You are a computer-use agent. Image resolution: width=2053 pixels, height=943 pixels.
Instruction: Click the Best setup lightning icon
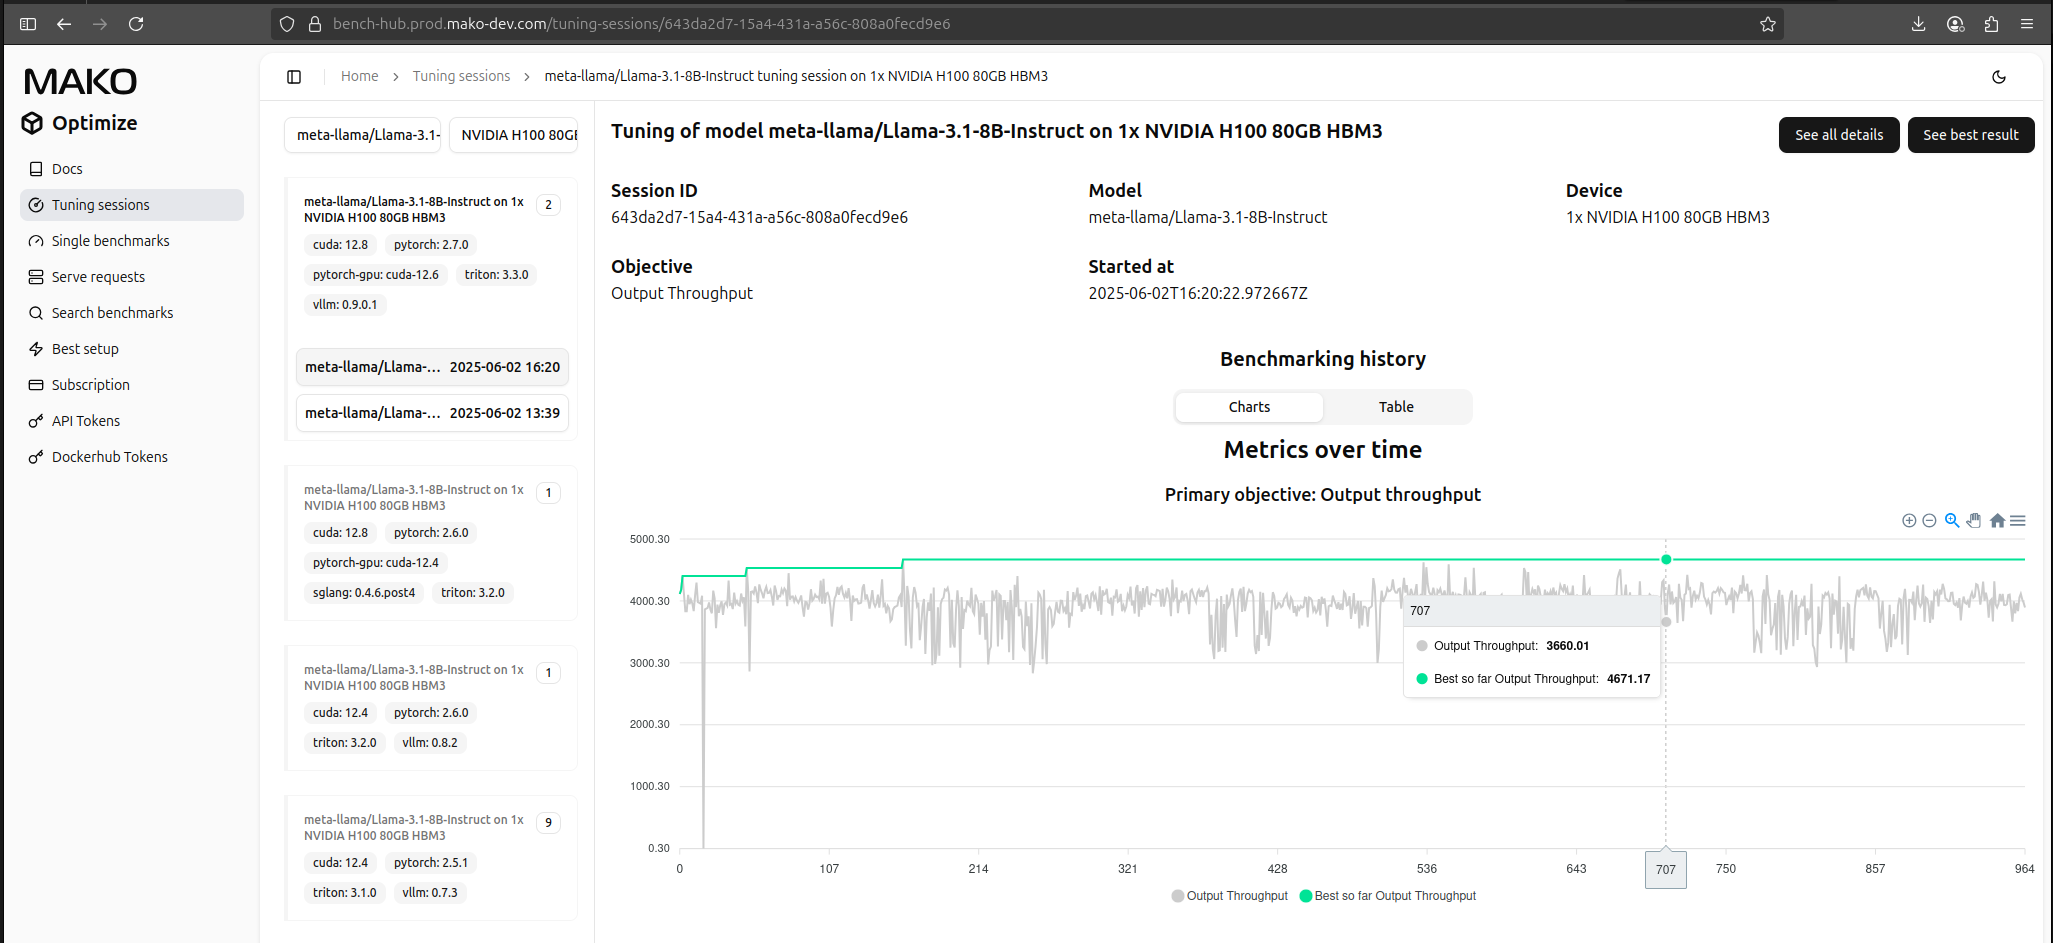(x=36, y=349)
